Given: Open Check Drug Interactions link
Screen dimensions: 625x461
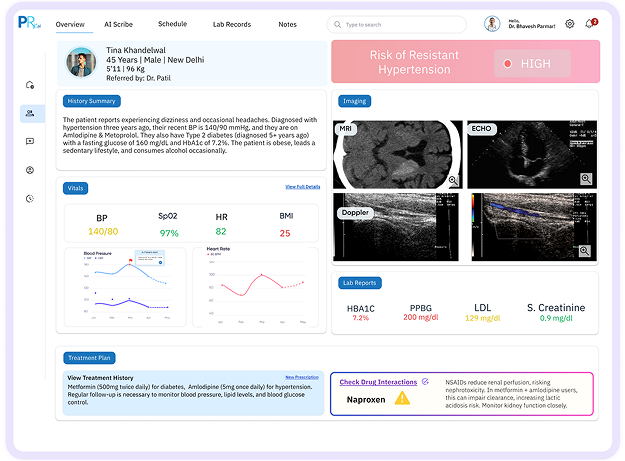Looking at the screenshot, I should pos(378,381).
